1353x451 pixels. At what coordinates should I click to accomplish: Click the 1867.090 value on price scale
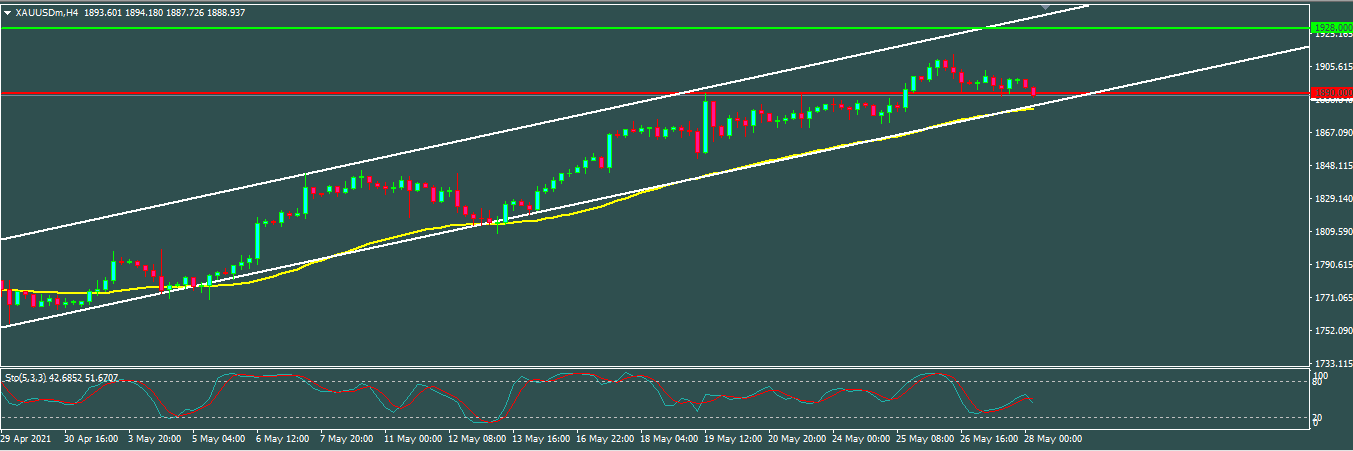[1332, 133]
